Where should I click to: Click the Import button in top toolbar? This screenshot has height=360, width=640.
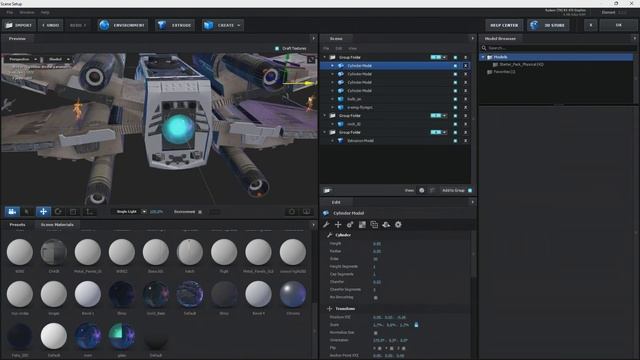tap(19, 25)
